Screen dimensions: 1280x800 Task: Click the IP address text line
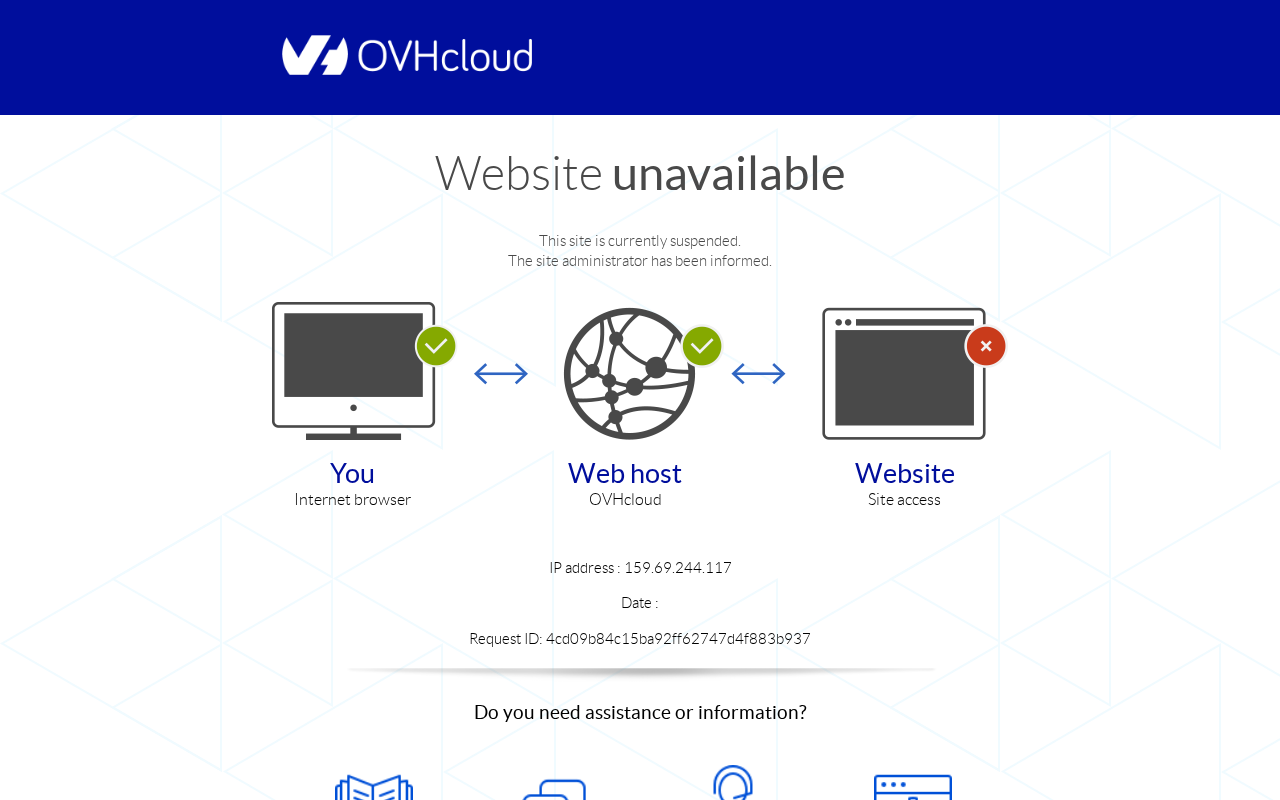[x=640, y=568]
